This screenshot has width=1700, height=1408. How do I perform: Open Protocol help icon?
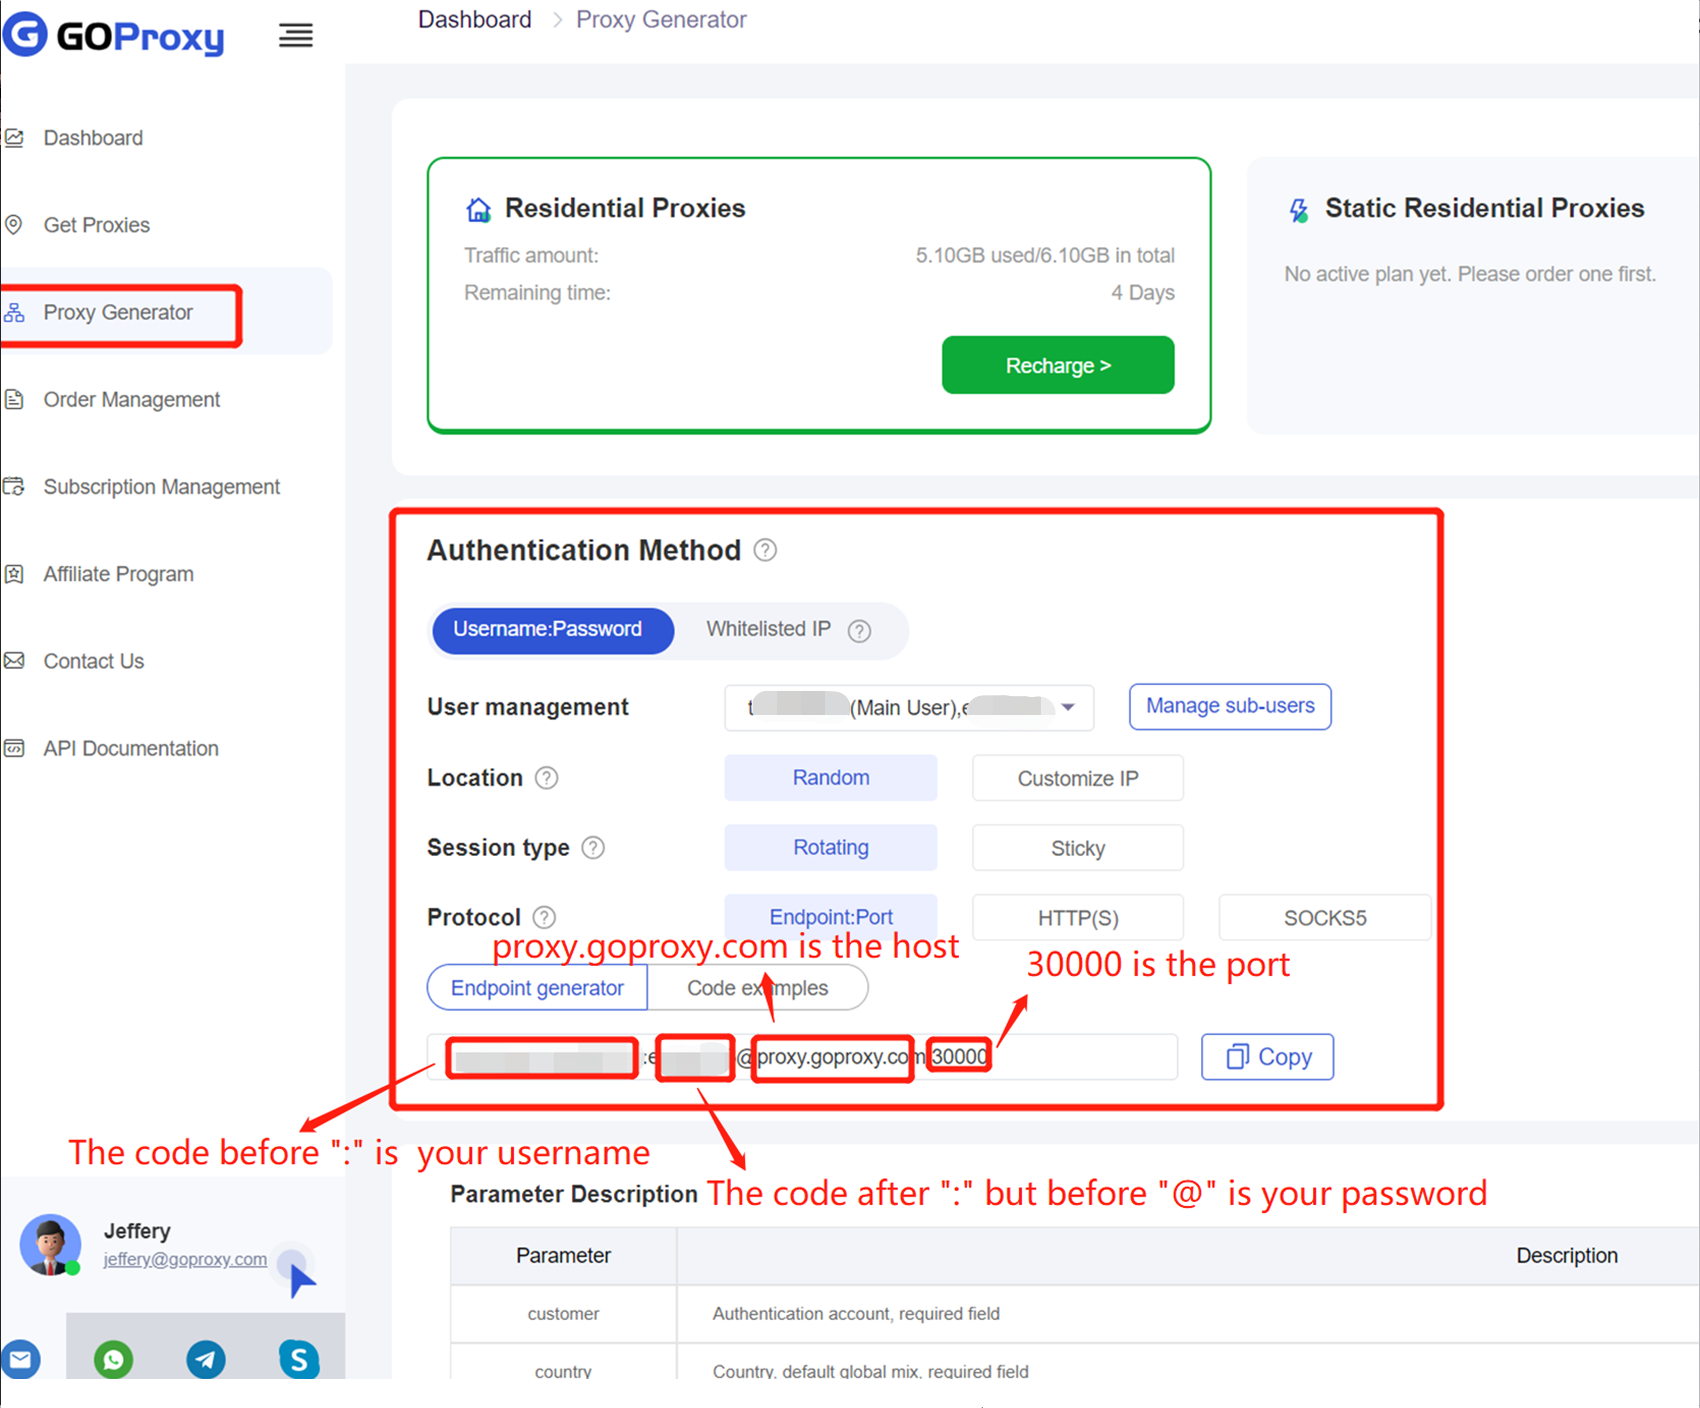[x=544, y=917]
